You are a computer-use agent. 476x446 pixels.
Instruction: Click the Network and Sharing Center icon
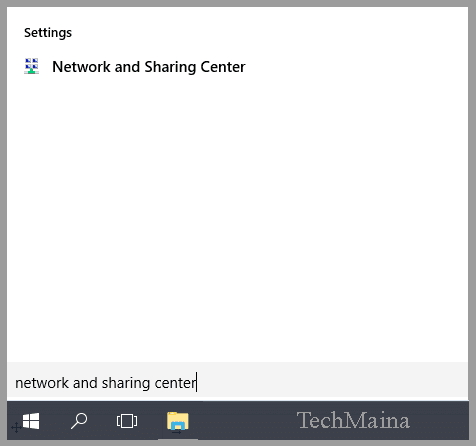coord(31,66)
